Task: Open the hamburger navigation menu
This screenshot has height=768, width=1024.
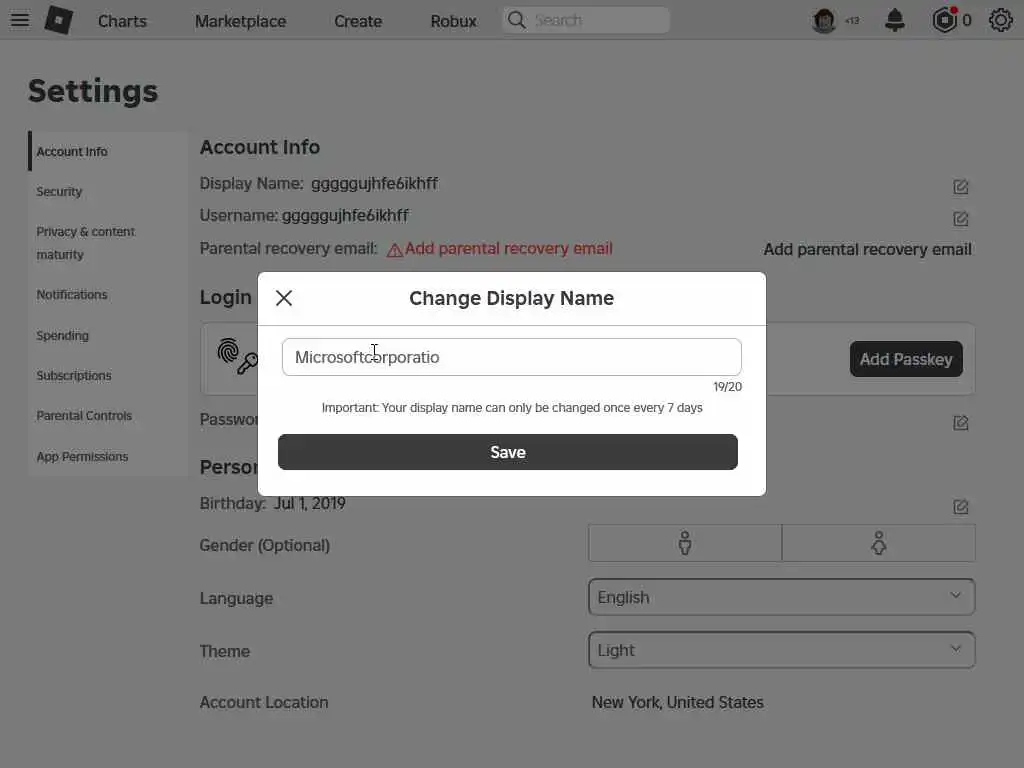Action: coord(20,20)
